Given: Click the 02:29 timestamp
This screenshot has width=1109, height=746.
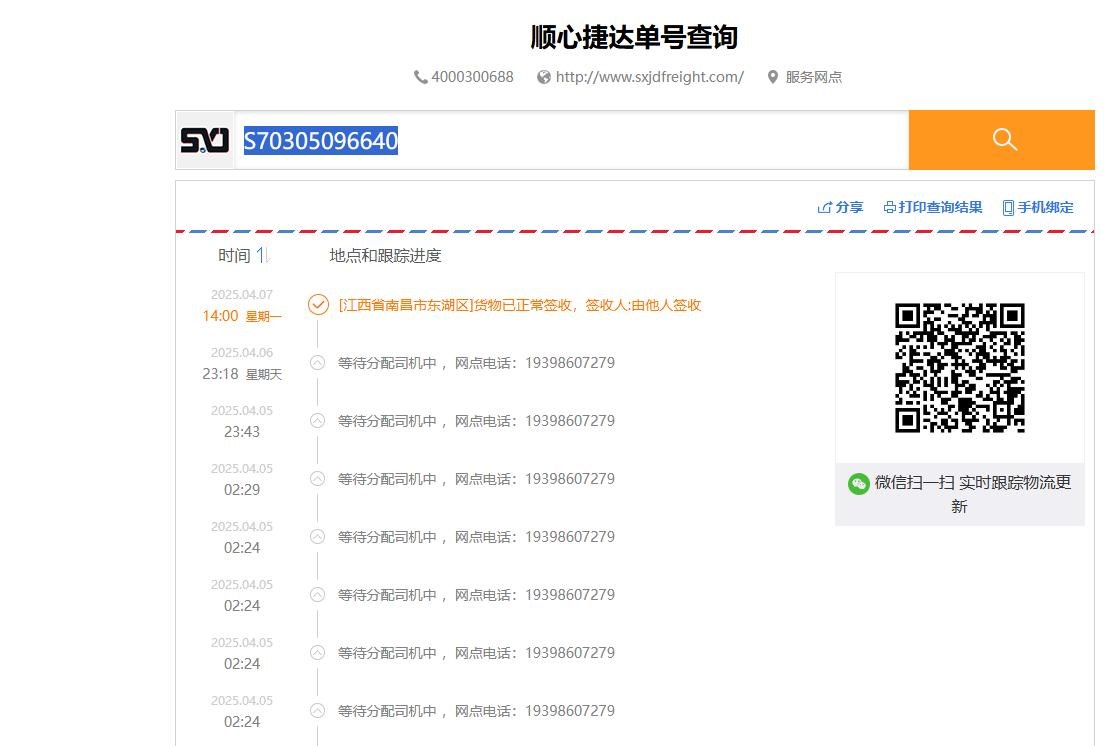Looking at the screenshot, I should [x=242, y=490].
